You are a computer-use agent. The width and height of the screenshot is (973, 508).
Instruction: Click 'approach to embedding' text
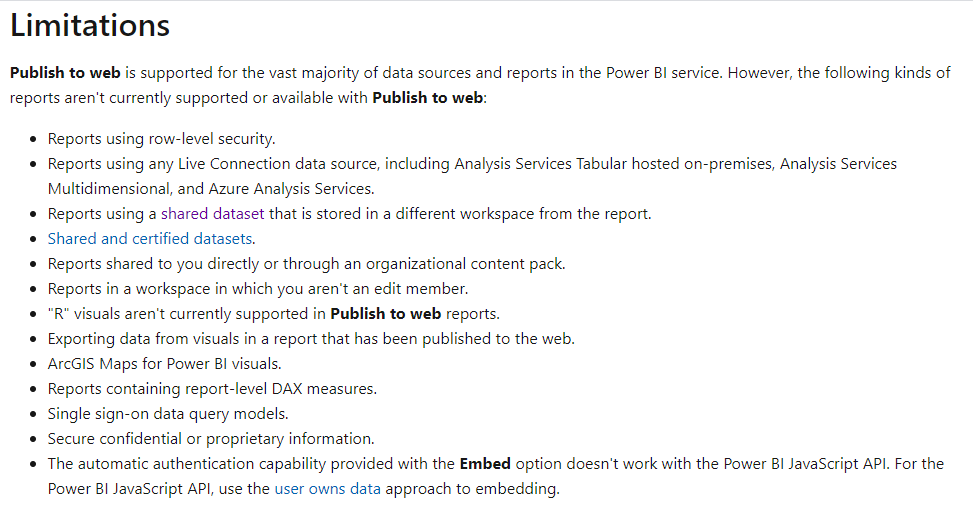point(472,489)
